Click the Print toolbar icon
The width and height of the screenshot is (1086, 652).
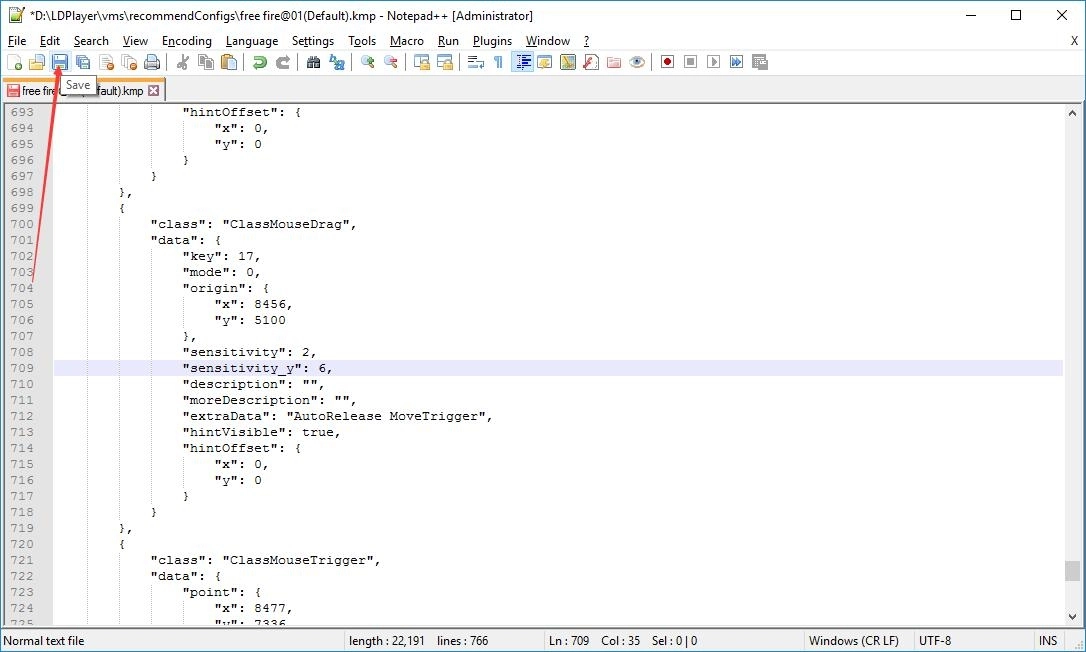pyautogui.click(x=152, y=62)
